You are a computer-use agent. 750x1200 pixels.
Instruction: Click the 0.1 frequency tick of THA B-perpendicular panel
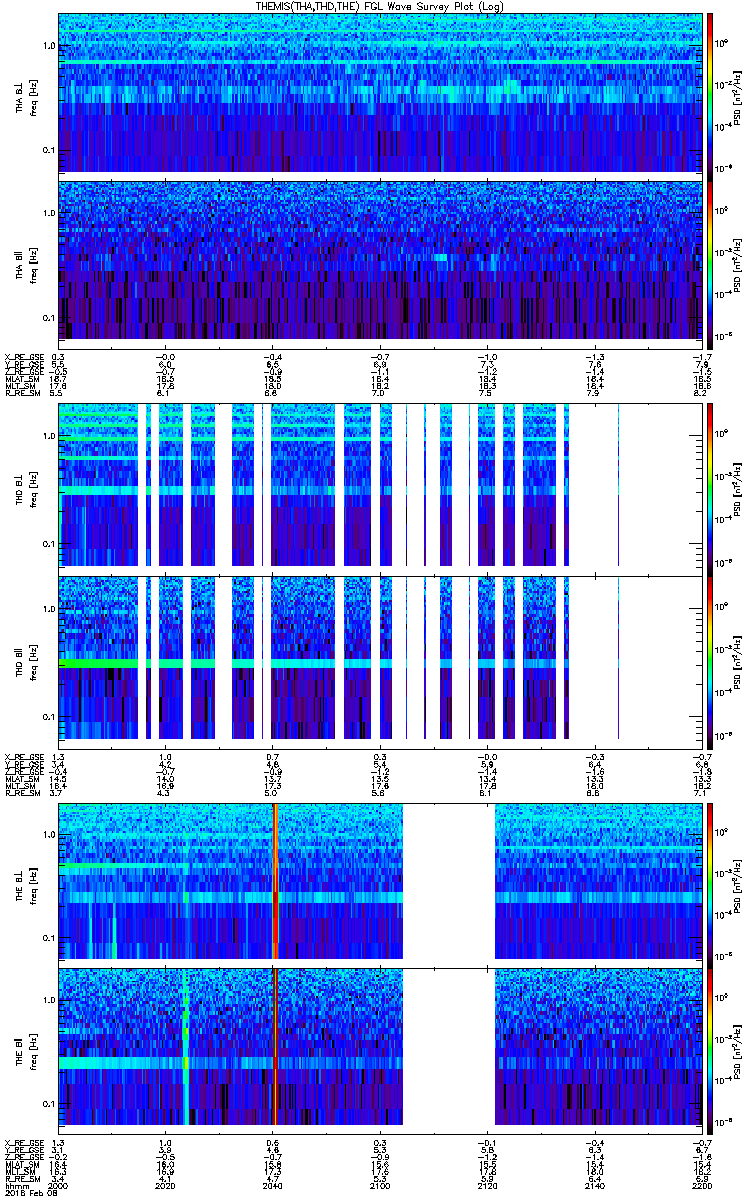[x=48, y=150]
